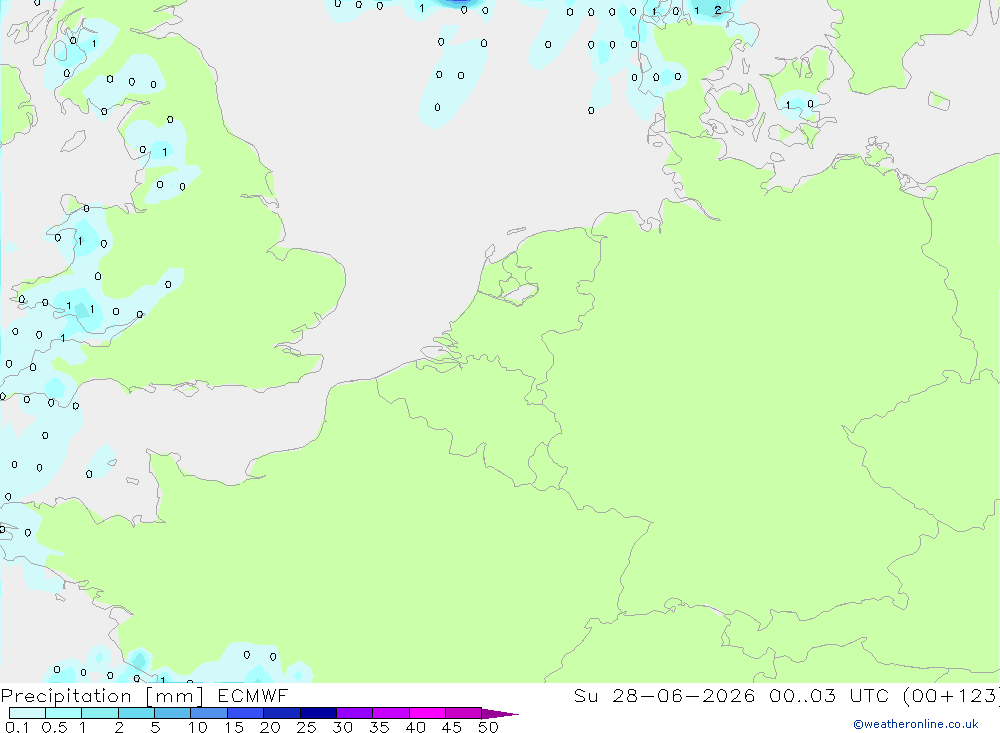Click the '00..03 UTC' time text
The image size is (1000, 733).
point(828,695)
